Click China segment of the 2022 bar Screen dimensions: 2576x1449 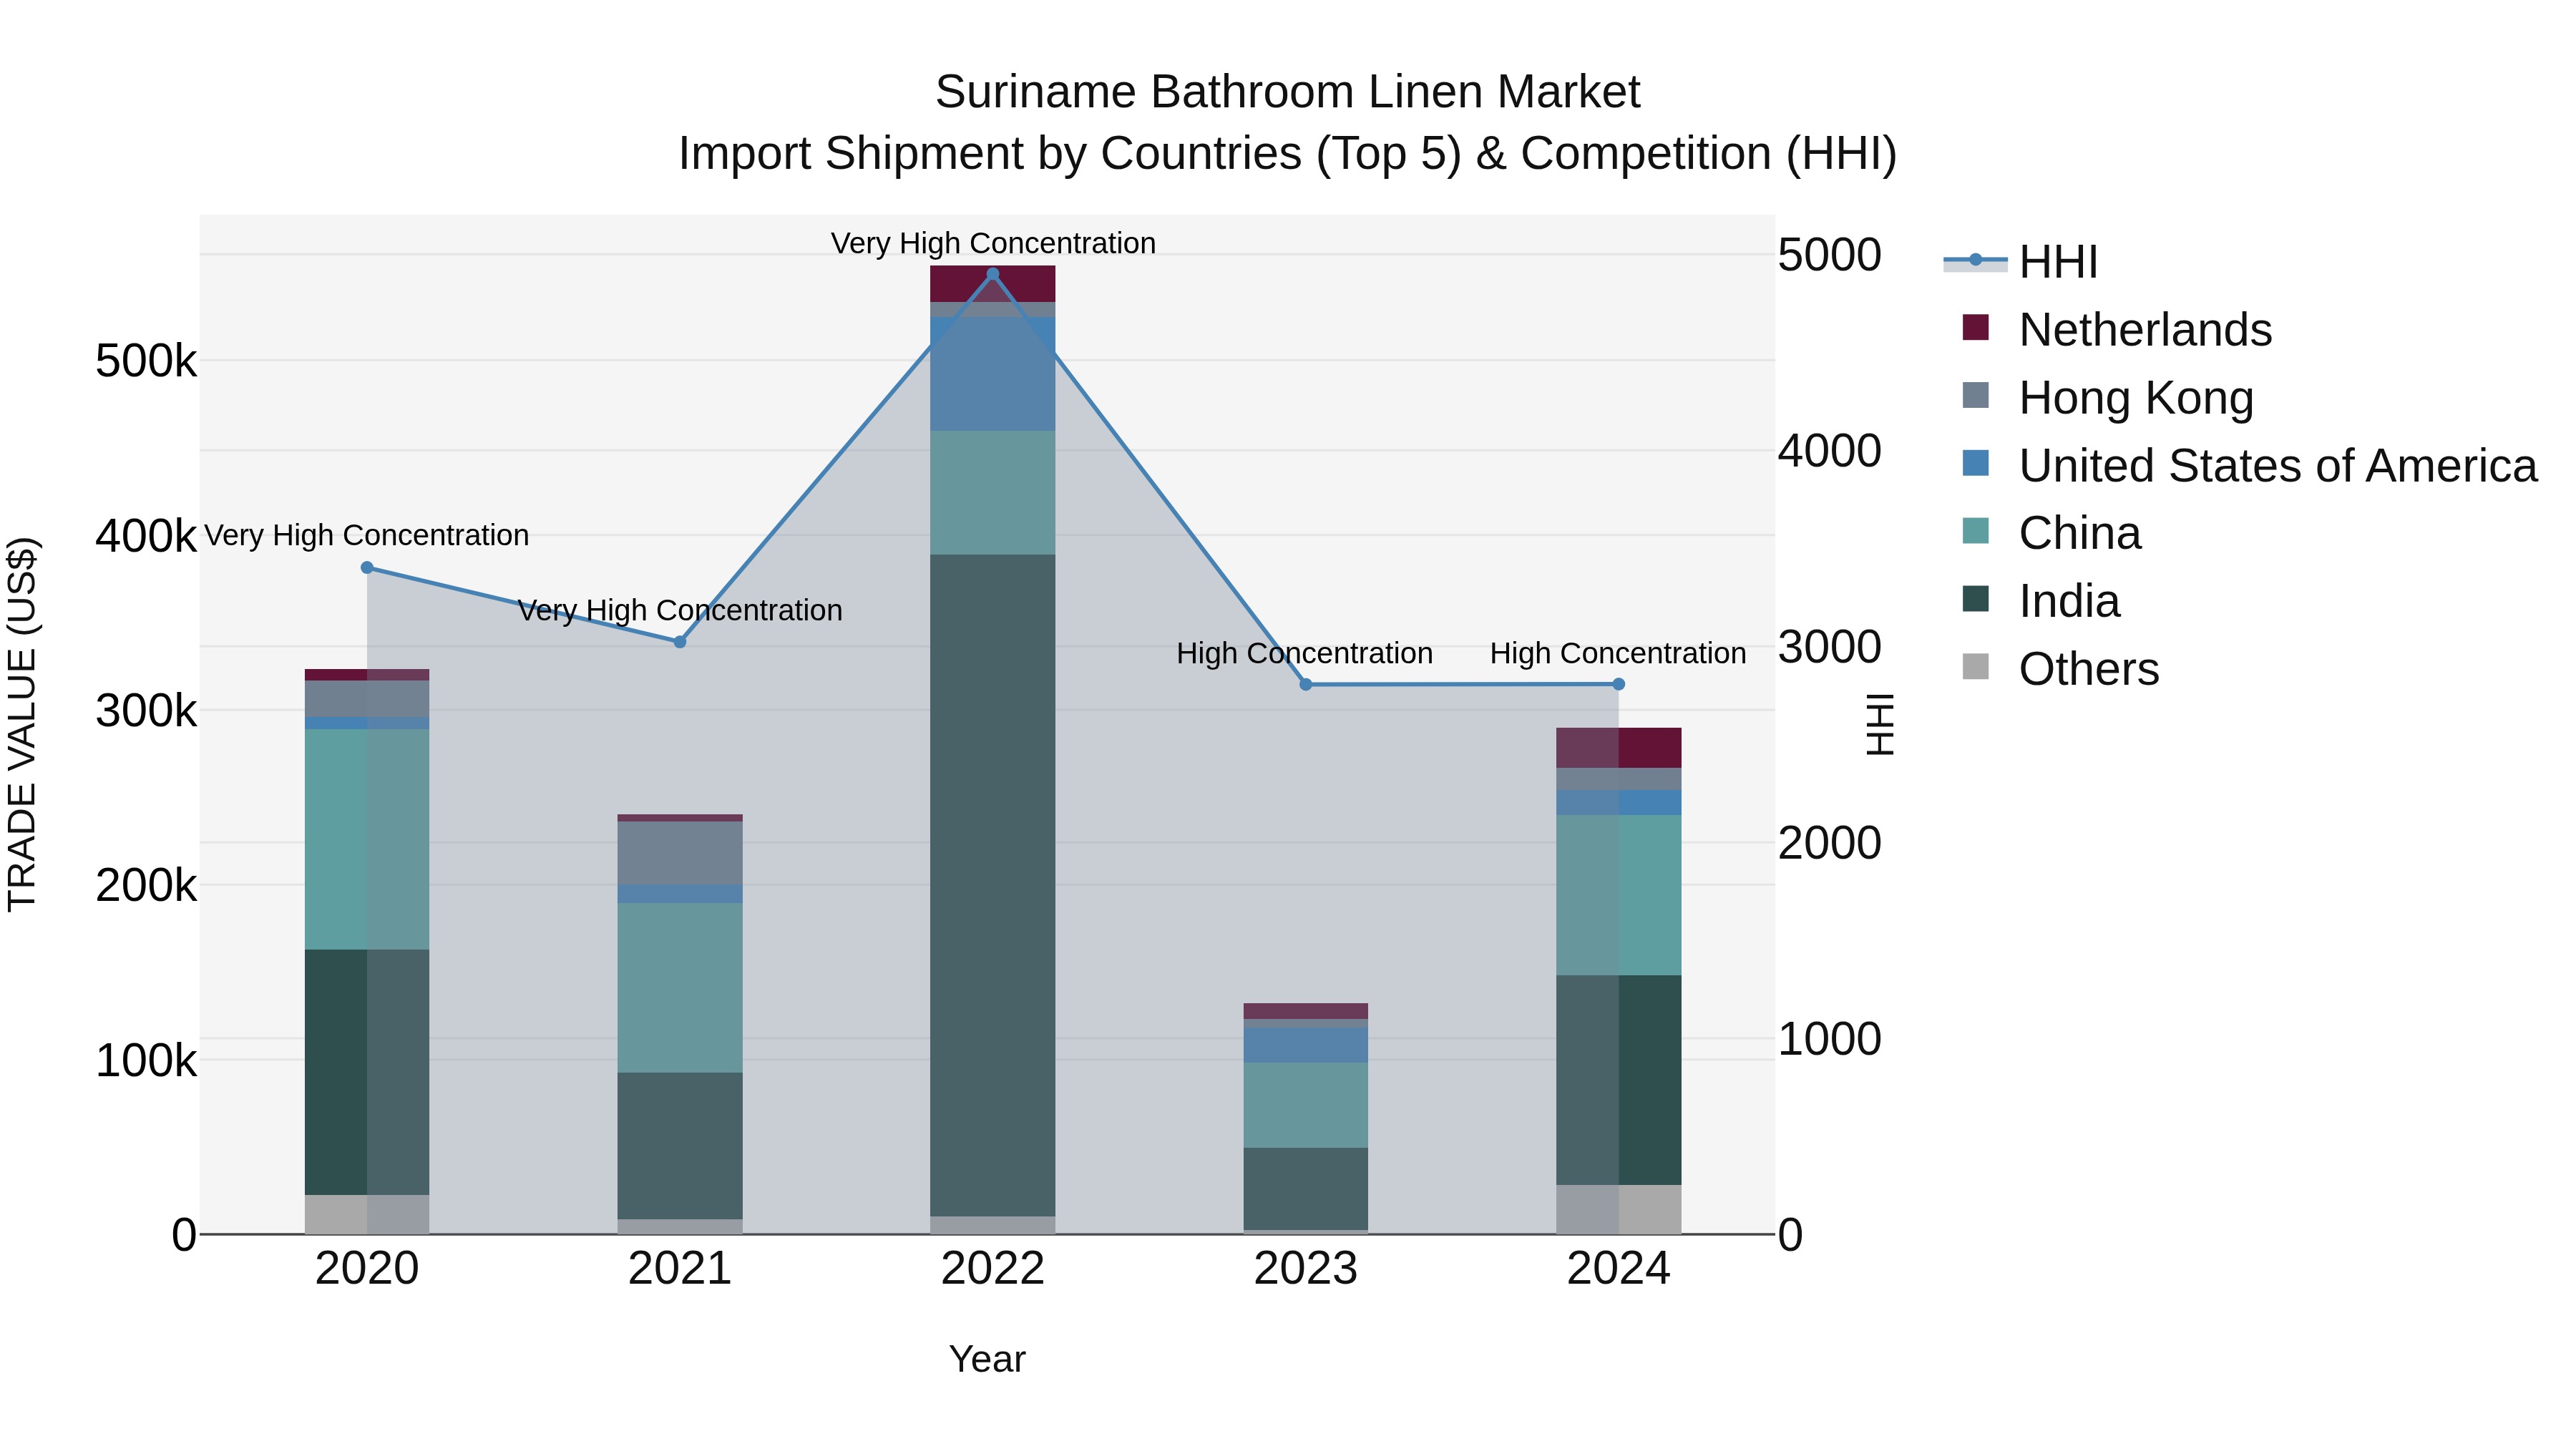[x=993, y=493]
